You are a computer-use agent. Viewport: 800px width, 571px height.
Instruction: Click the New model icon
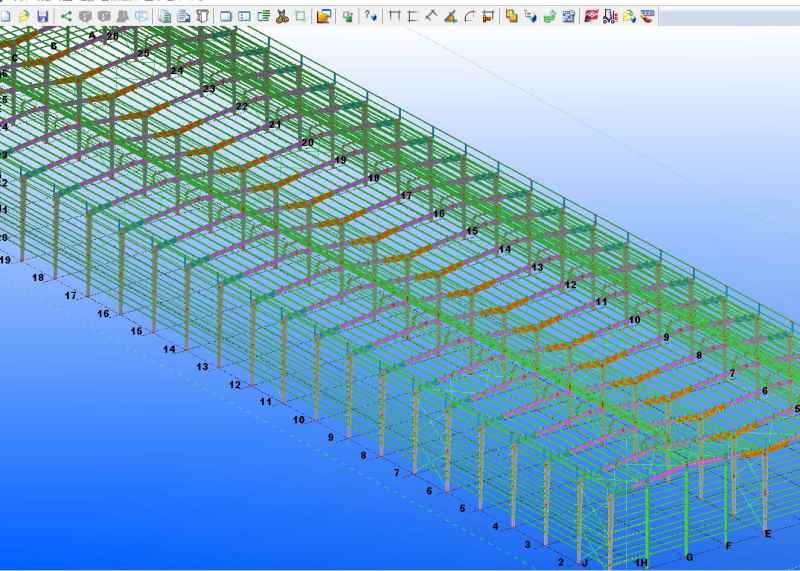6,17
